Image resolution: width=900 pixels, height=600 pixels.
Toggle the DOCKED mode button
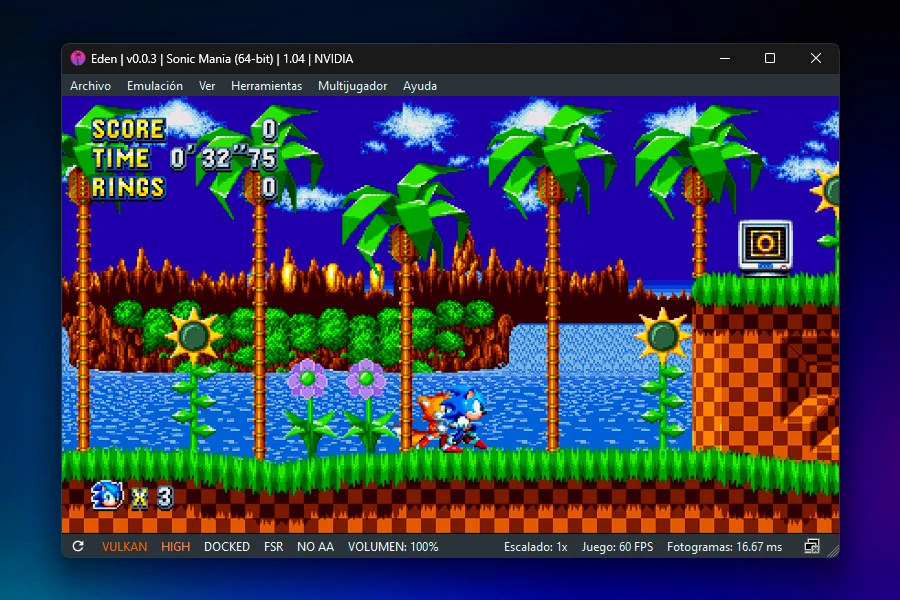(227, 547)
